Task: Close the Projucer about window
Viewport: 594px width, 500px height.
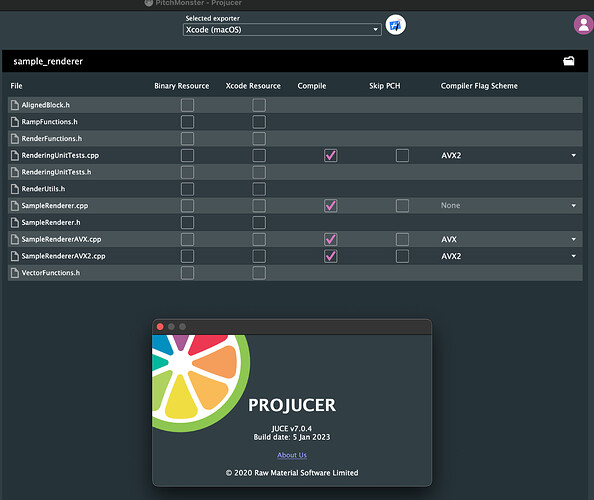Action: click(x=160, y=327)
